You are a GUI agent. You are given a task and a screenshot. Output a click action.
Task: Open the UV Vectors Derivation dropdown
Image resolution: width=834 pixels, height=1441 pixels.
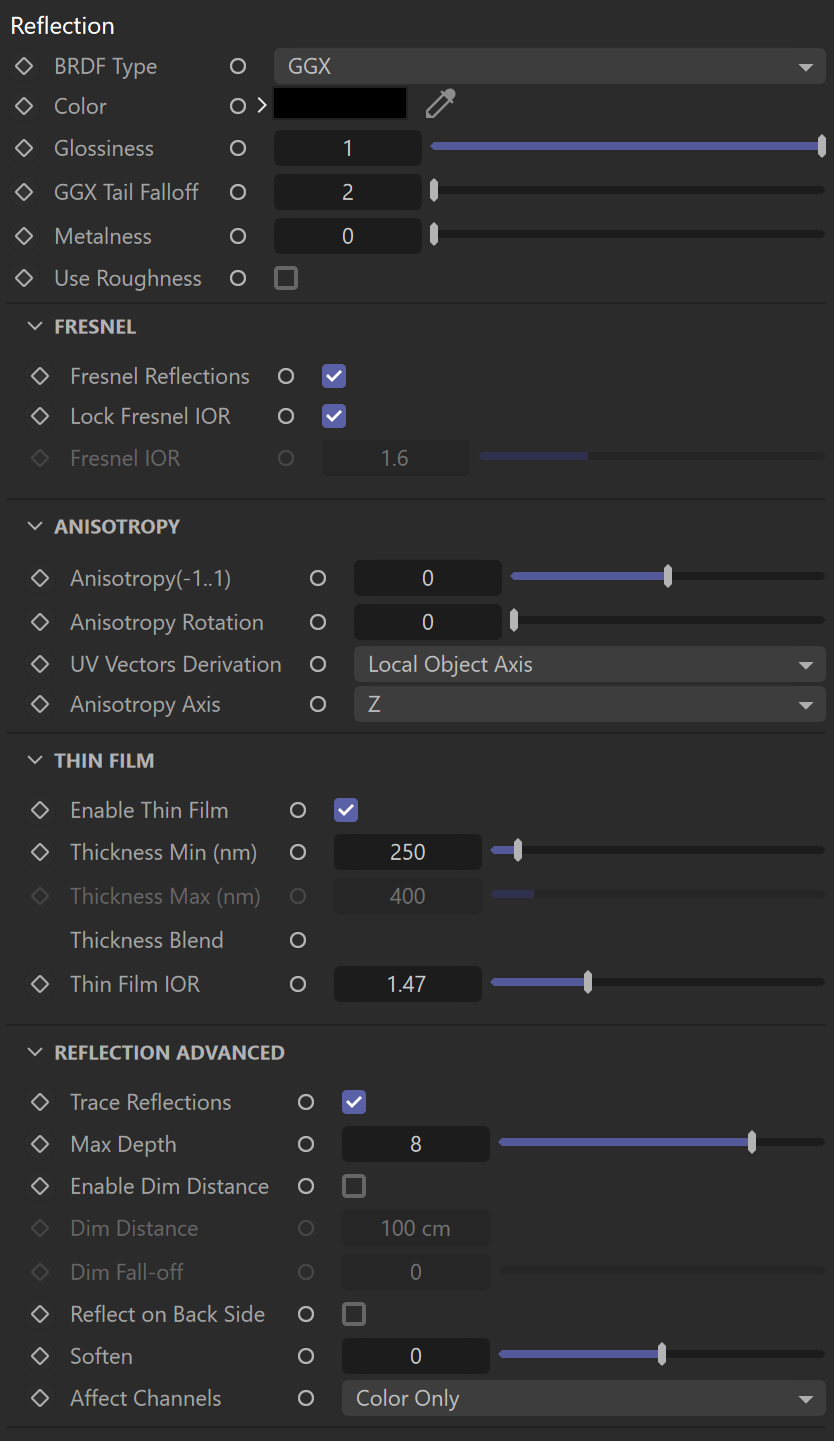590,664
